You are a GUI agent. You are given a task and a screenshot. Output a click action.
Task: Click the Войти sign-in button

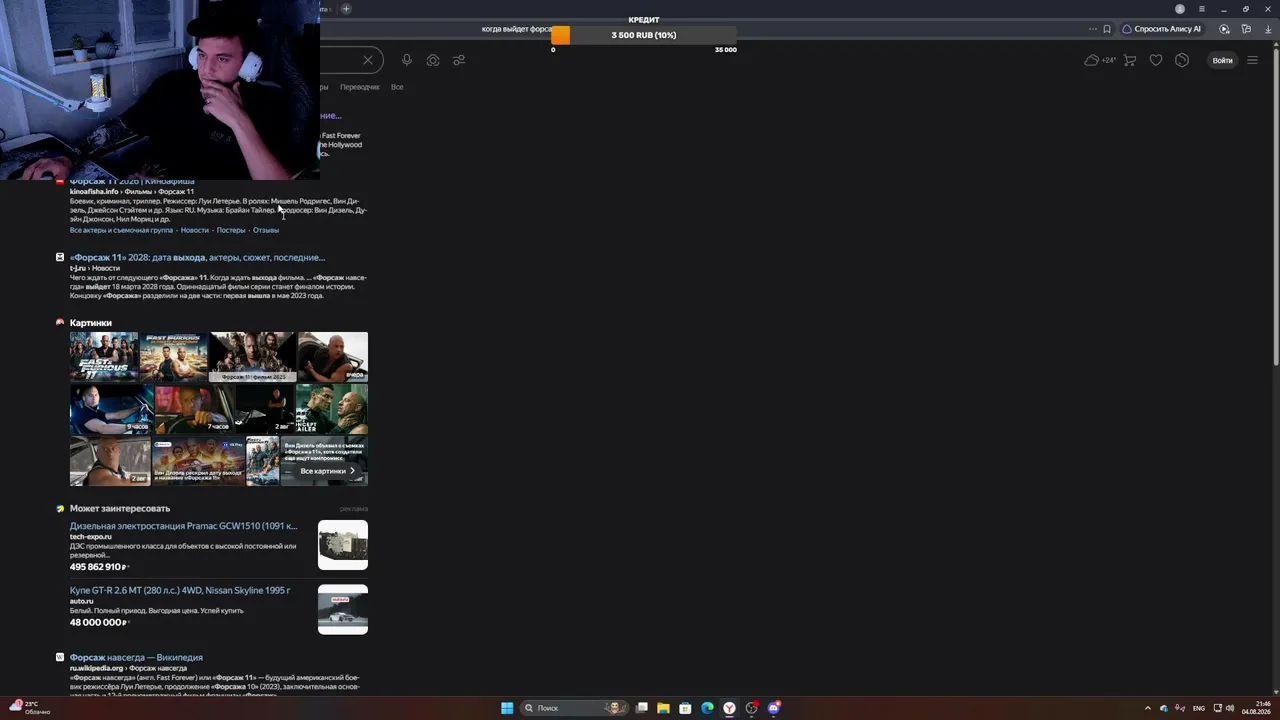tap(1222, 60)
